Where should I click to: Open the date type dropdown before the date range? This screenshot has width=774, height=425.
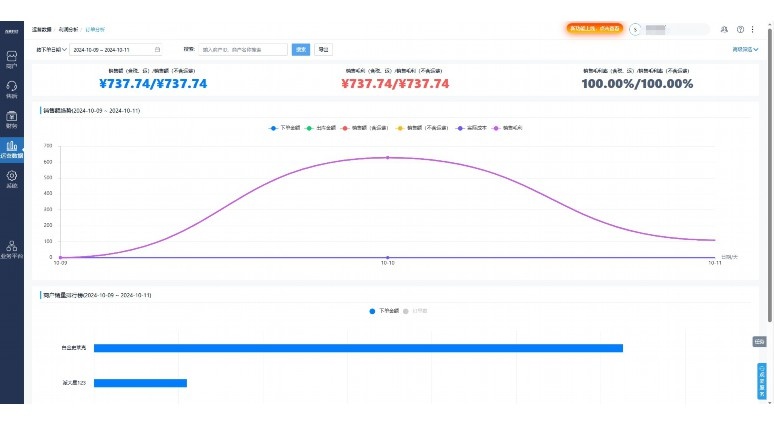pos(51,49)
